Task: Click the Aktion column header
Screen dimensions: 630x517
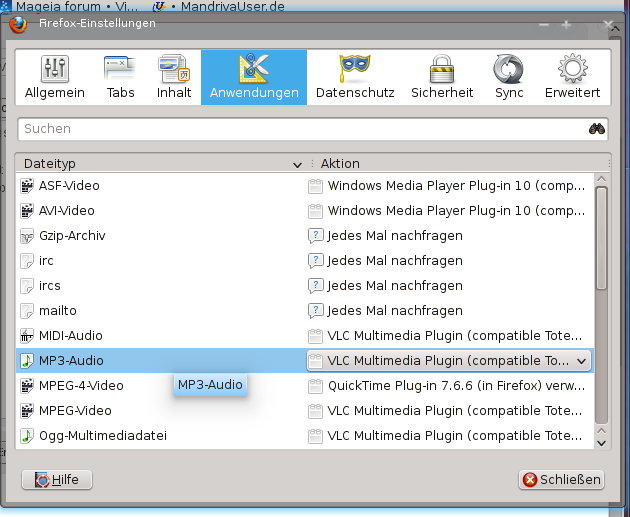Action: click(460, 163)
